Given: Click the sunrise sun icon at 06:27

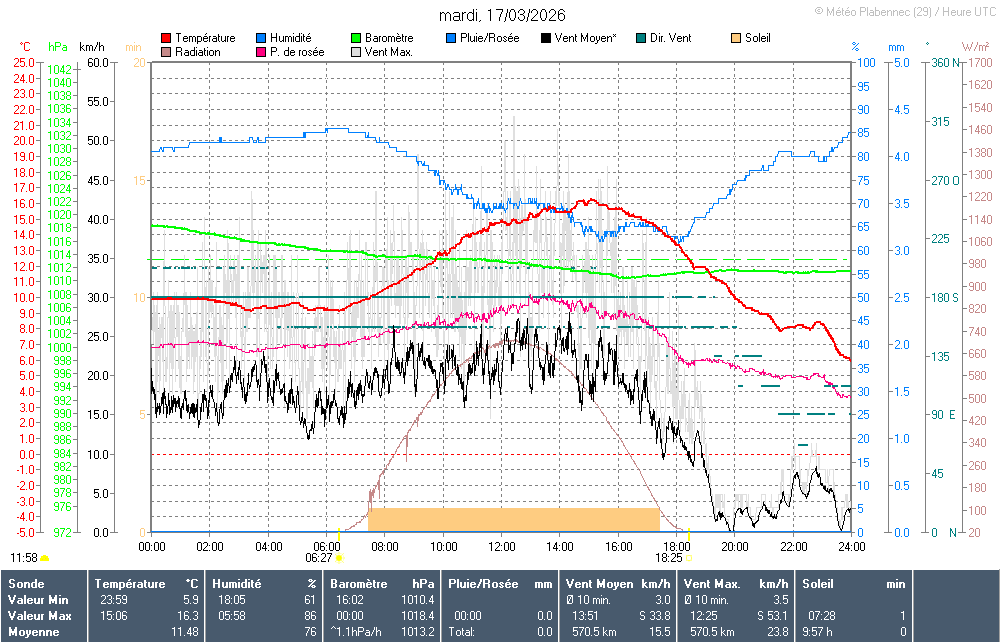Looking at the screenshot, I should (339, 558).
